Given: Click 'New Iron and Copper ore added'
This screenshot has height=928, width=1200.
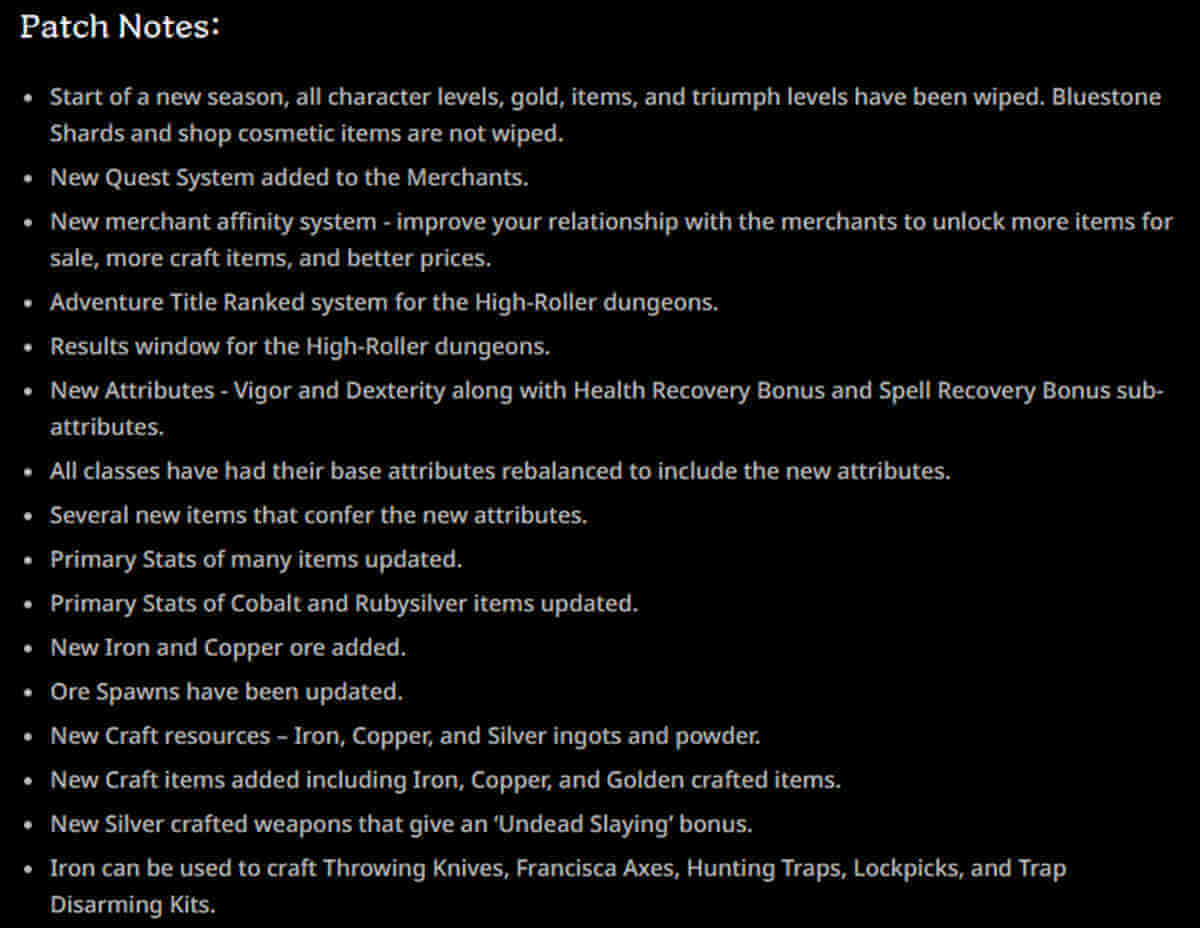Looking at the screenshot, I should point(228,647).
